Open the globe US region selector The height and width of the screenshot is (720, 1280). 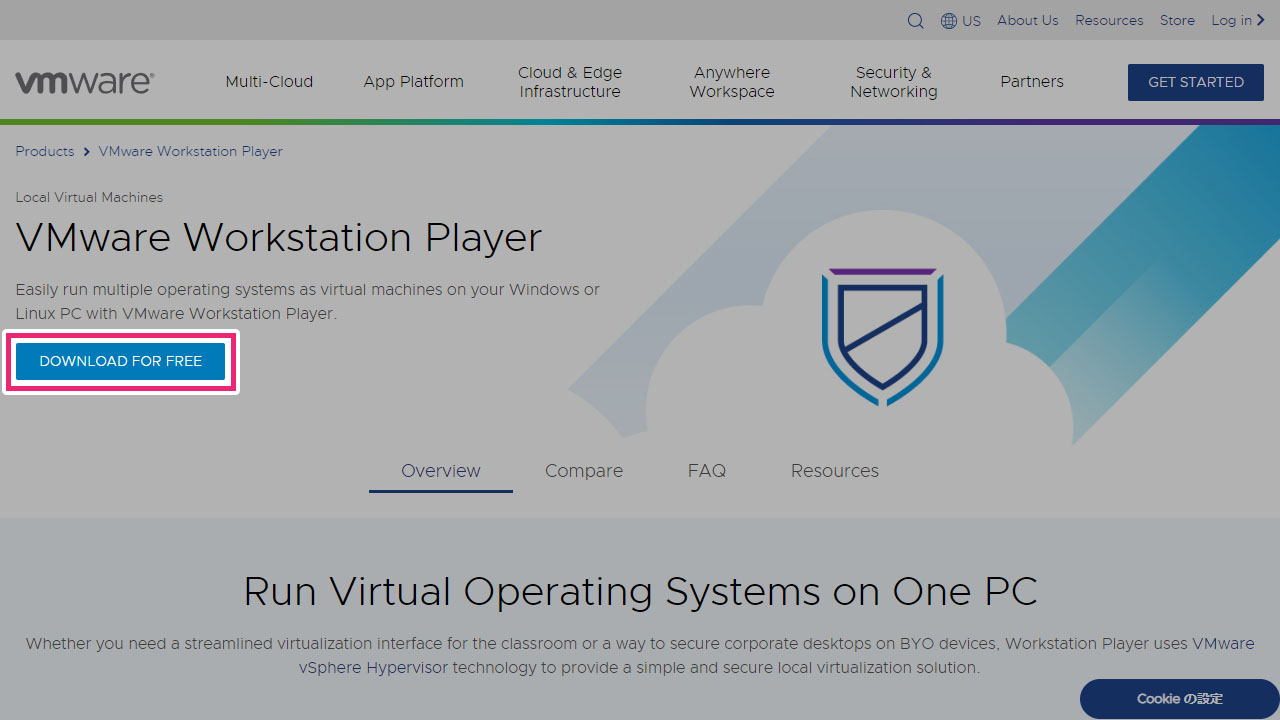coord(960,21)
